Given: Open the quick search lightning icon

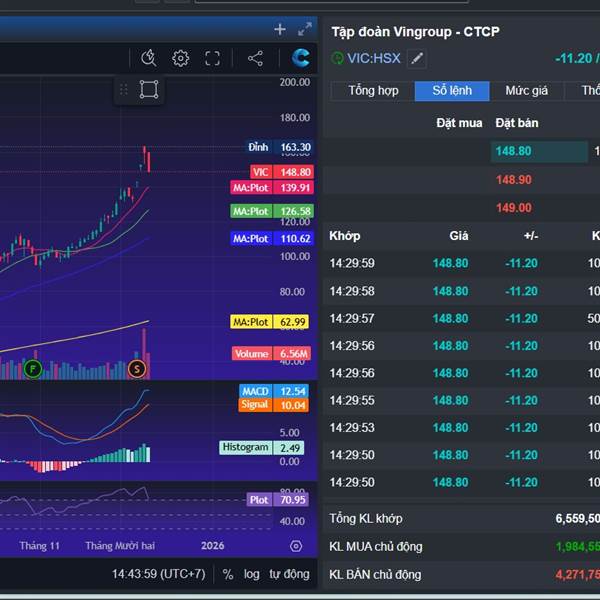Looking at the screenshot, I should pyautogui.click(x=148, y=59).
